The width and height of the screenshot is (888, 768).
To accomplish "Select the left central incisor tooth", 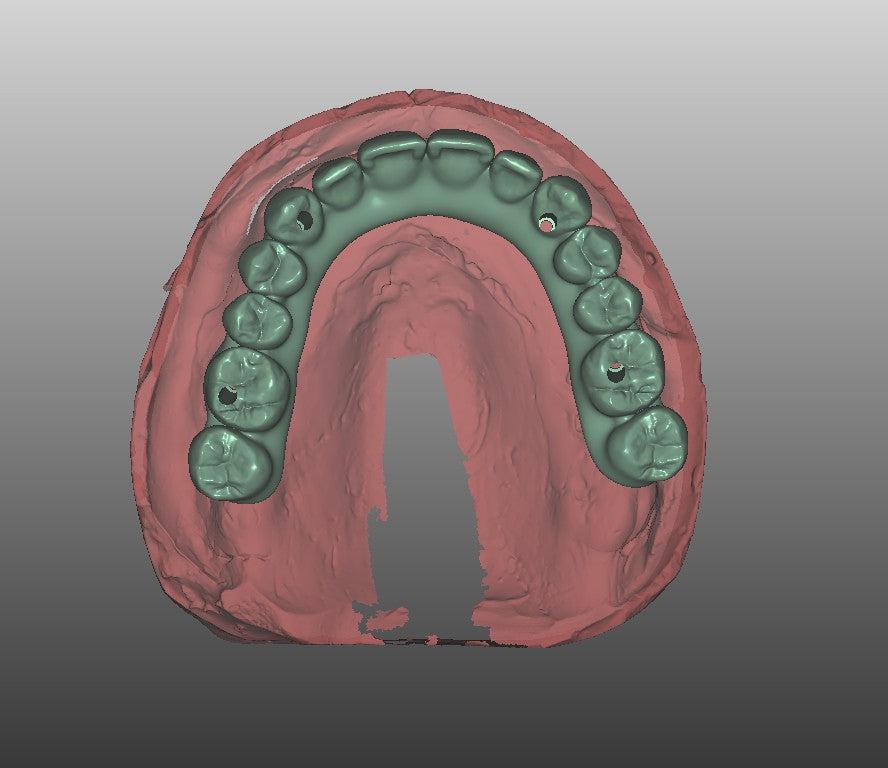I will pos(394,162).
